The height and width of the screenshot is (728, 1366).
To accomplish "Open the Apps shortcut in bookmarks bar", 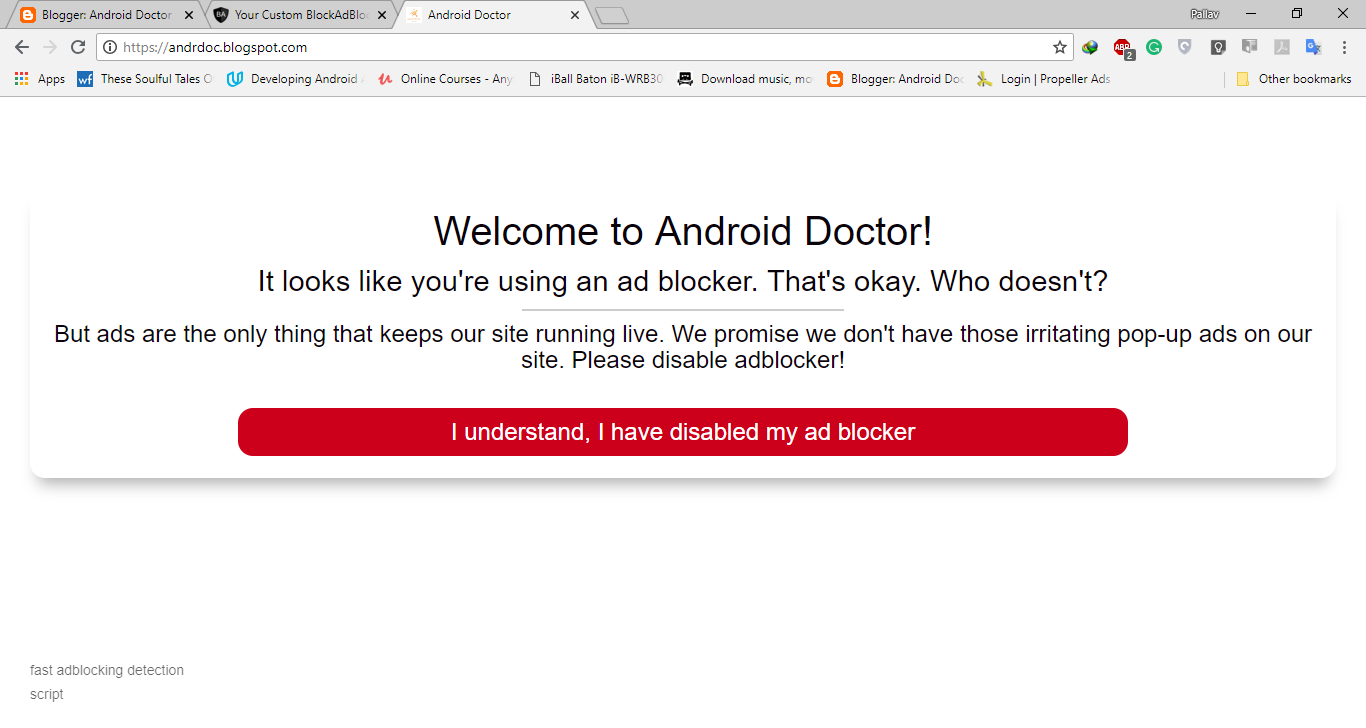I will pyautogui.click(x=40, y=79).
